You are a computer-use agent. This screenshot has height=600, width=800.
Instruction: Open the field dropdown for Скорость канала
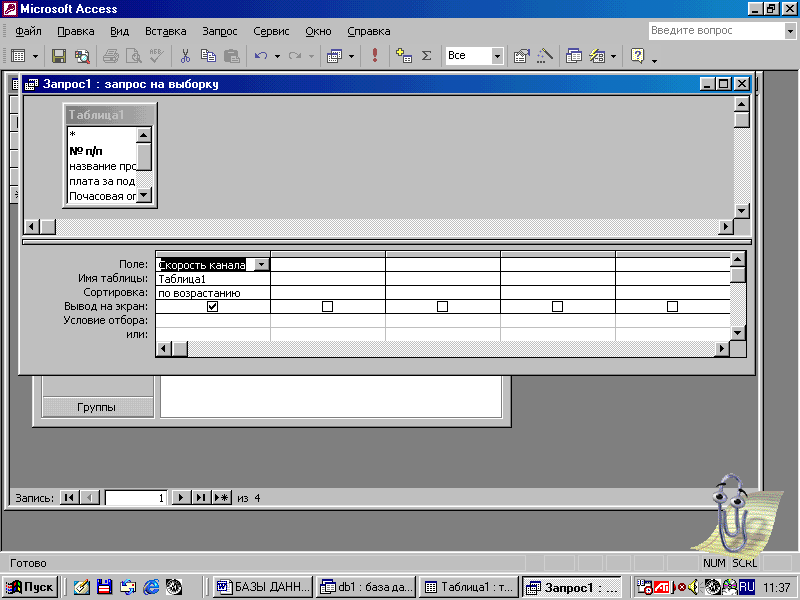261,265
